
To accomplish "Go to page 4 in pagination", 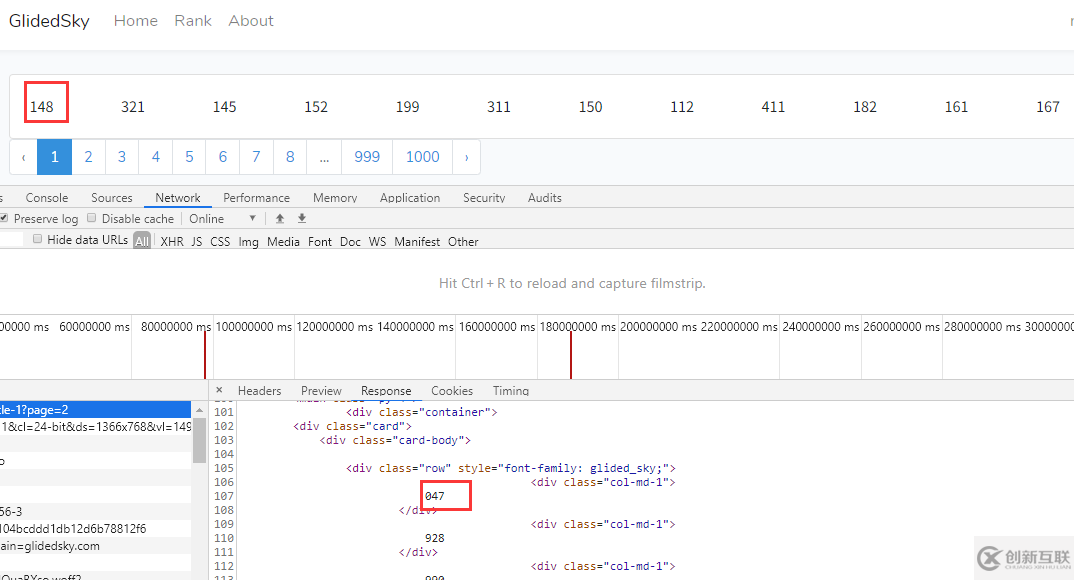I will 155,157.
